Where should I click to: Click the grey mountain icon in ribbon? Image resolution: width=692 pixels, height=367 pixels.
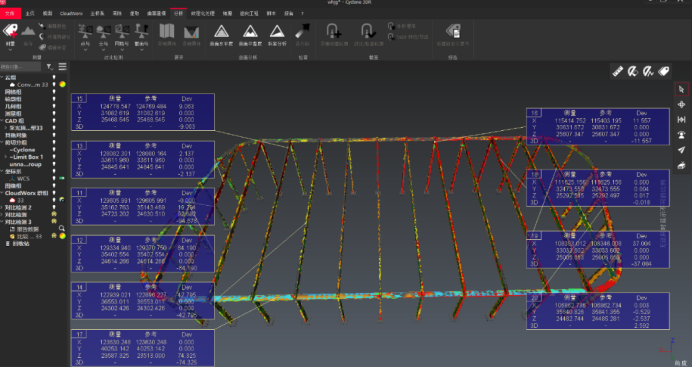28,31
